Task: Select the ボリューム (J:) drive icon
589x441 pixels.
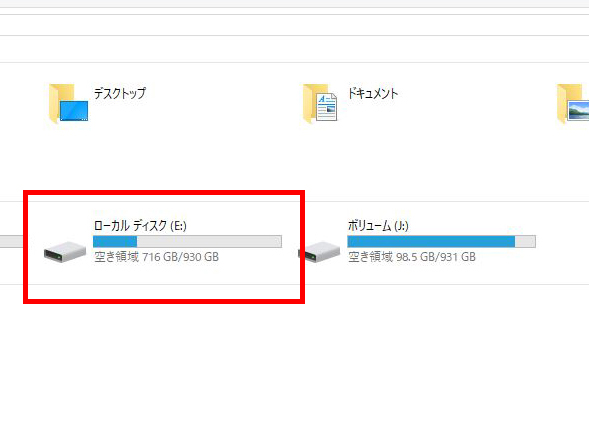Action: click(x=319, y=252)
